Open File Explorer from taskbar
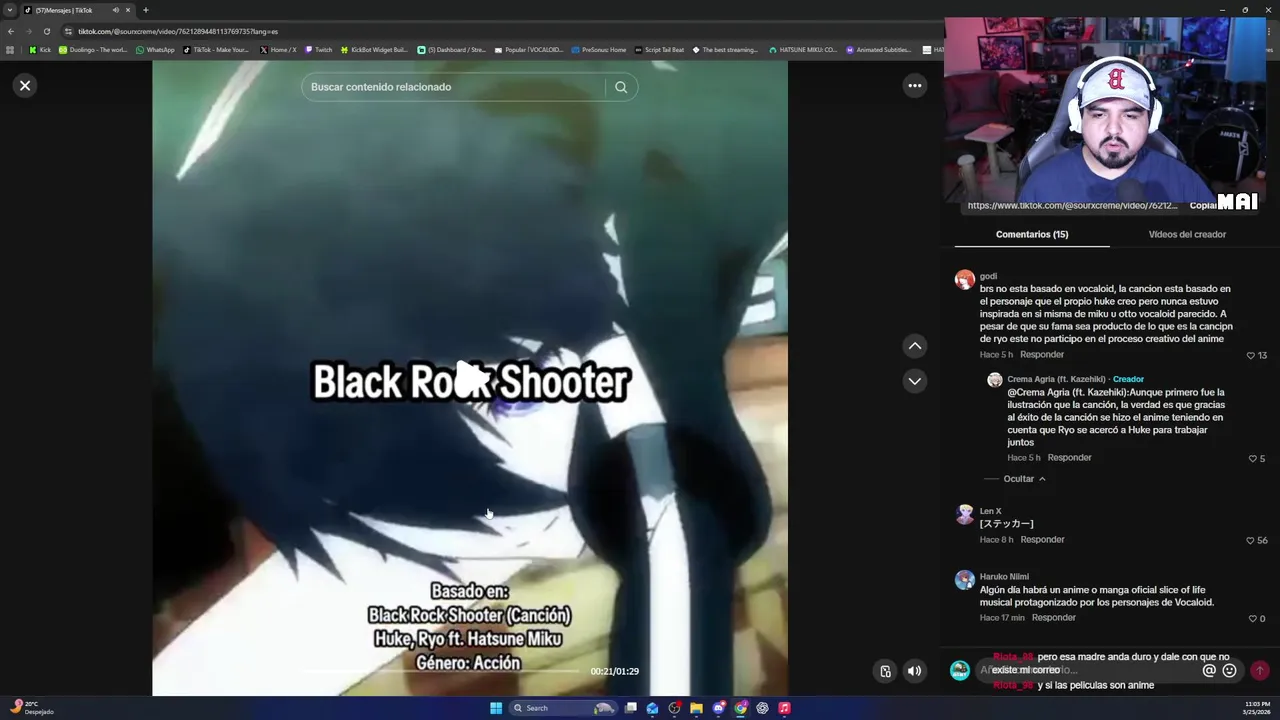 (x=696, y=708)
